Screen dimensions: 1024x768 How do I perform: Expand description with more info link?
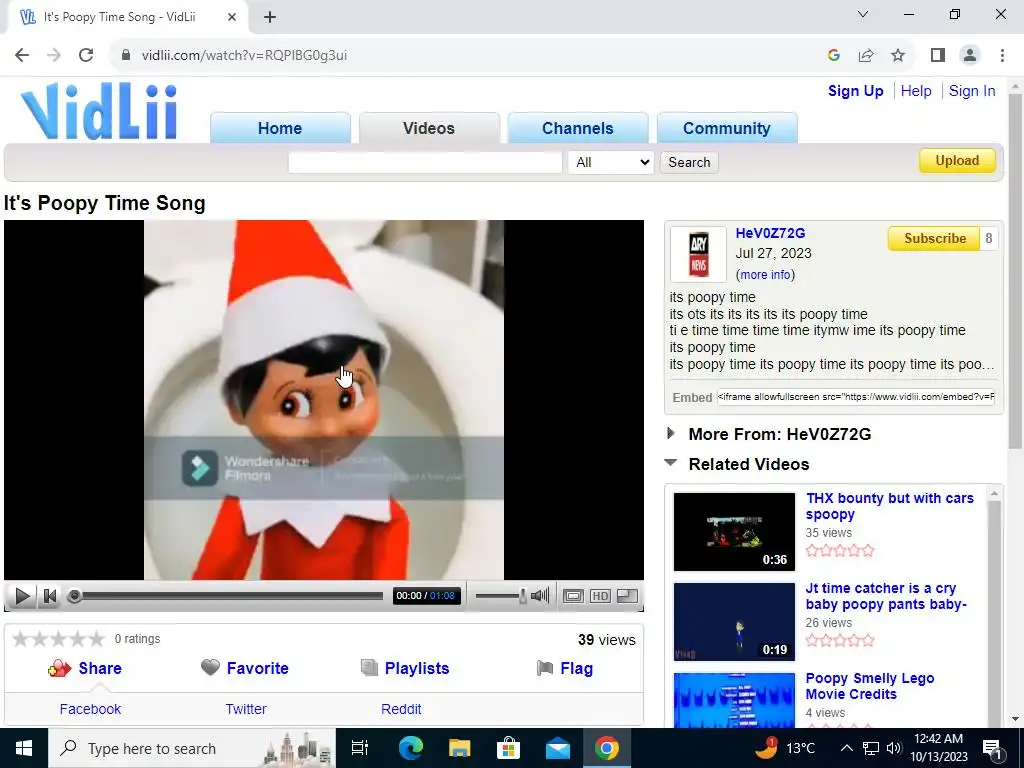coord(765,275)
